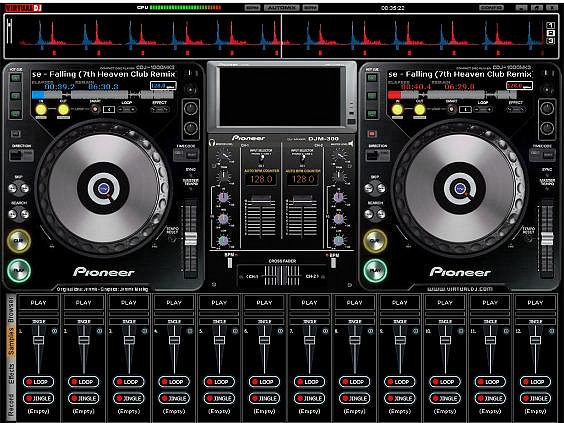Click the right deck 128.0 BPM display box
564x423 pixels.
[519, 86]
